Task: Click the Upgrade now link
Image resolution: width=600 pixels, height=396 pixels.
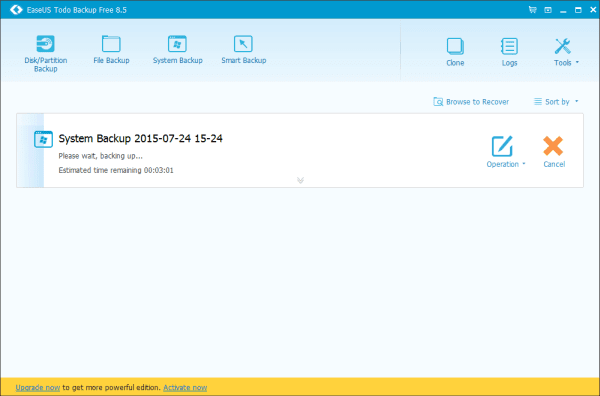Action: pyautogui.click(x=38, y=388)
